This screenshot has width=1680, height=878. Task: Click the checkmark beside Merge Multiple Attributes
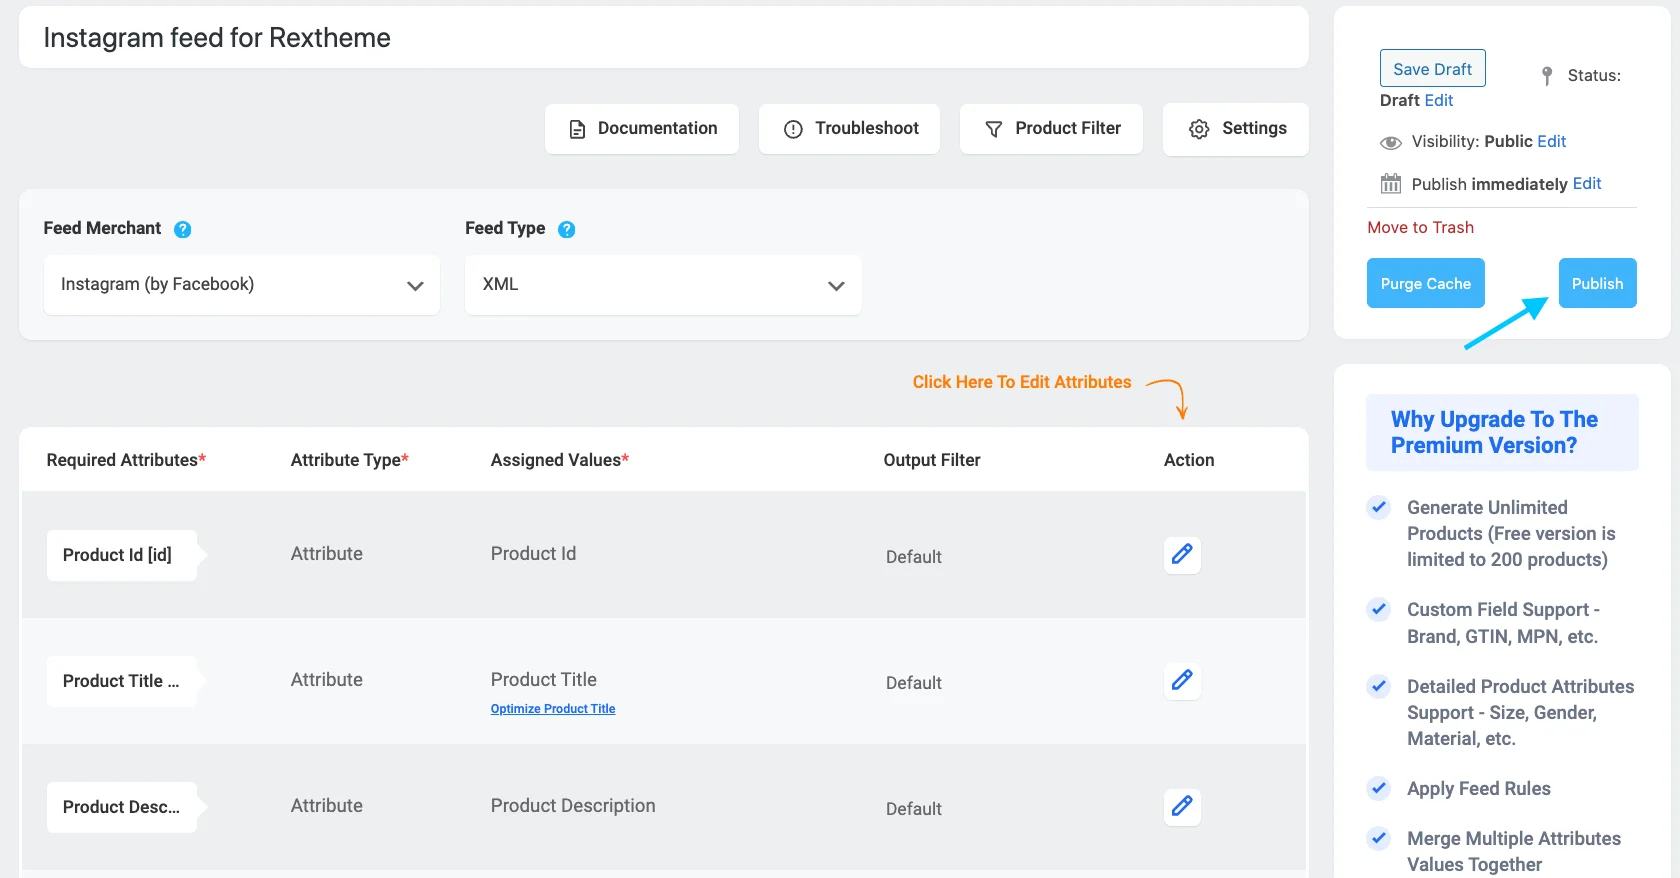[1379, 838]
